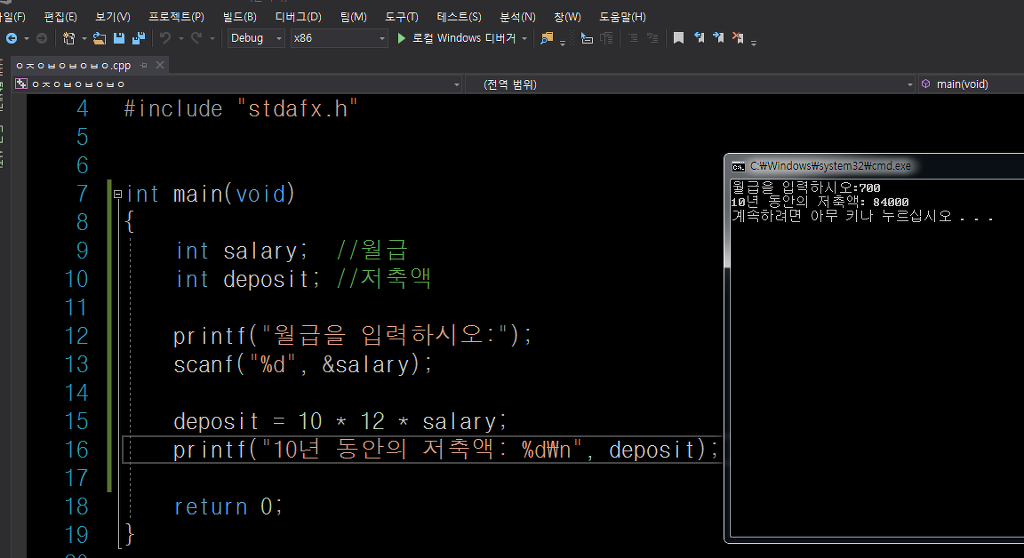
Task: Click the main(void) member icon
Action: [925, 84]
